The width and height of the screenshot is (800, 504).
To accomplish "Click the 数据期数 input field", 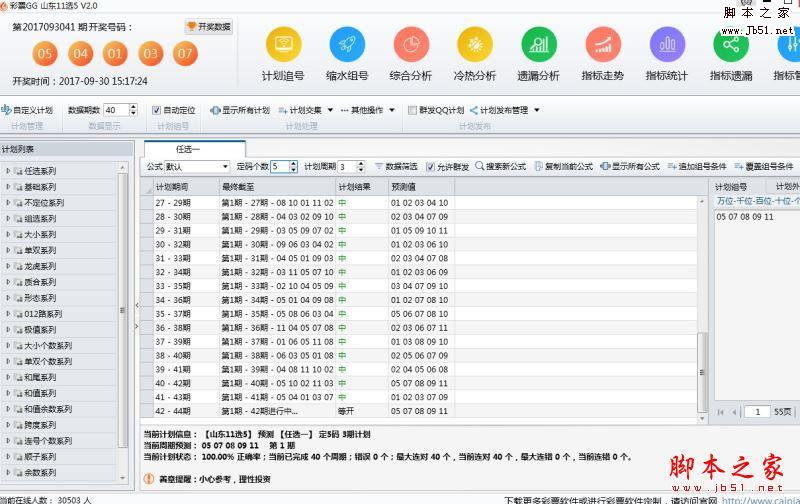I will [x=115, y=110].
